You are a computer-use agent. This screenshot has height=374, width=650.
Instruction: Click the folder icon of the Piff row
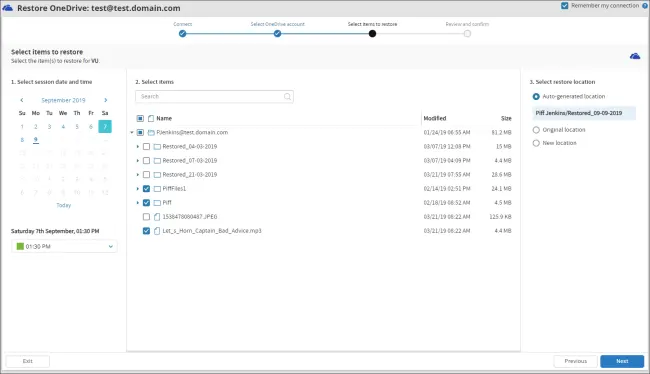[157, 203]
